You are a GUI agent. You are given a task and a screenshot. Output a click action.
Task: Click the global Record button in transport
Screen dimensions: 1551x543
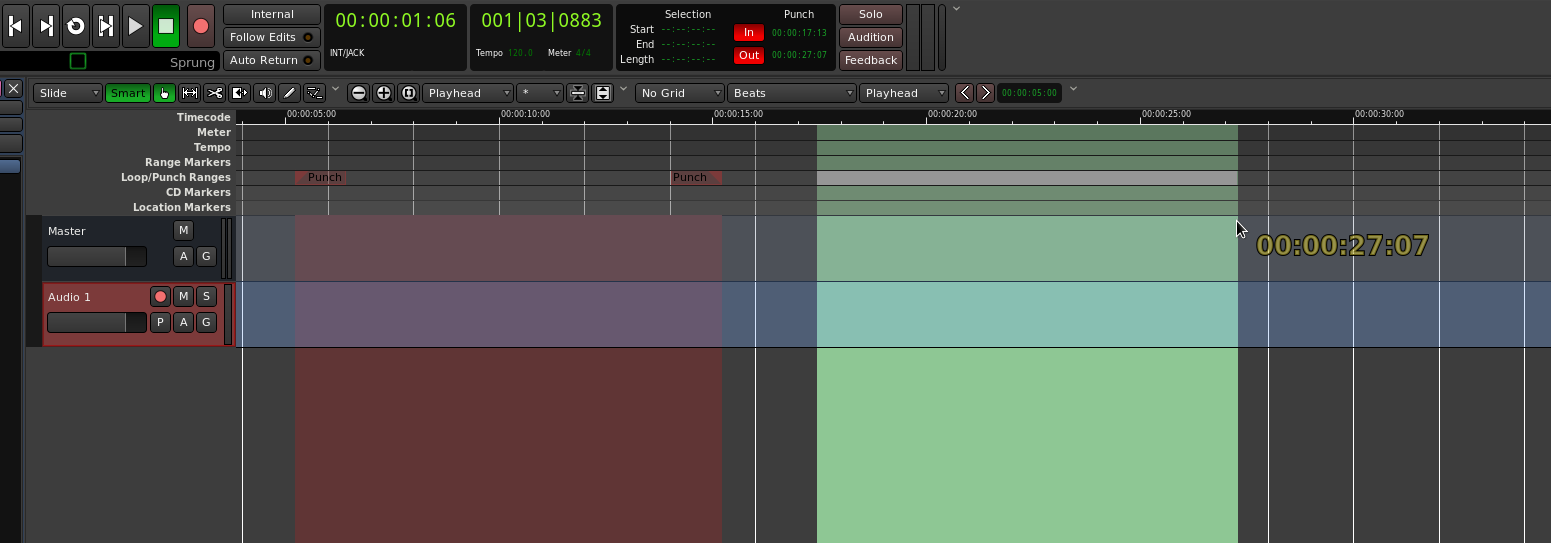[201, 27]
